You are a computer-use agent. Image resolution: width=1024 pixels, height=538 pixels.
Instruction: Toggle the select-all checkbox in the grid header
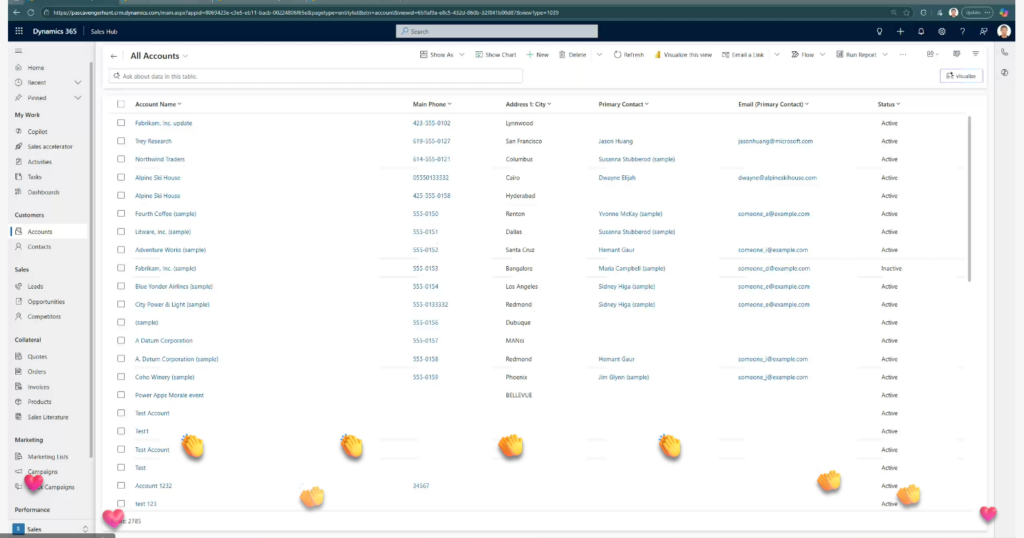pos(121,104)
